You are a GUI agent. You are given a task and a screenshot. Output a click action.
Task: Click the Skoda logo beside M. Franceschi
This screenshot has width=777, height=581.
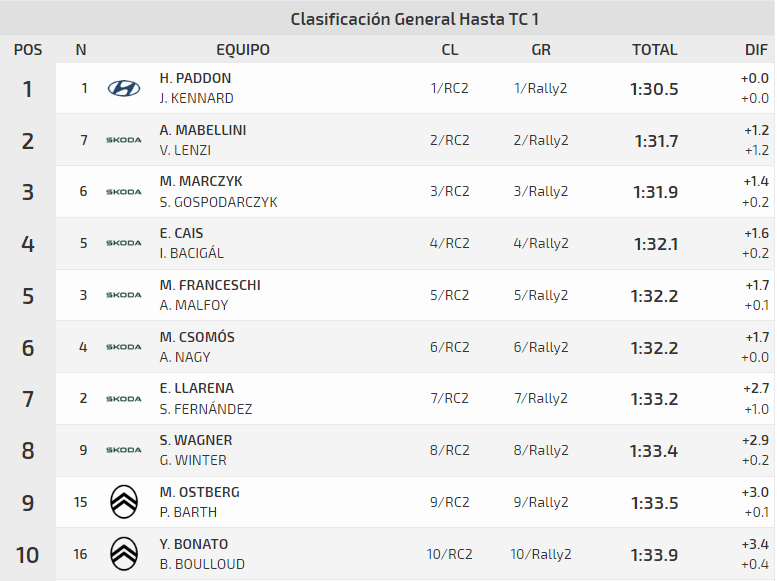(x=124, y=295)
